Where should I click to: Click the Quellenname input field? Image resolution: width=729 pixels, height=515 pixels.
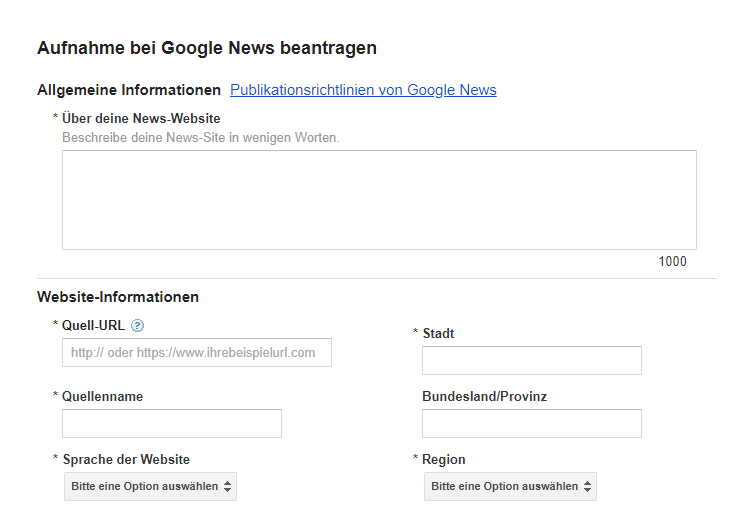[x=172, y=423]
